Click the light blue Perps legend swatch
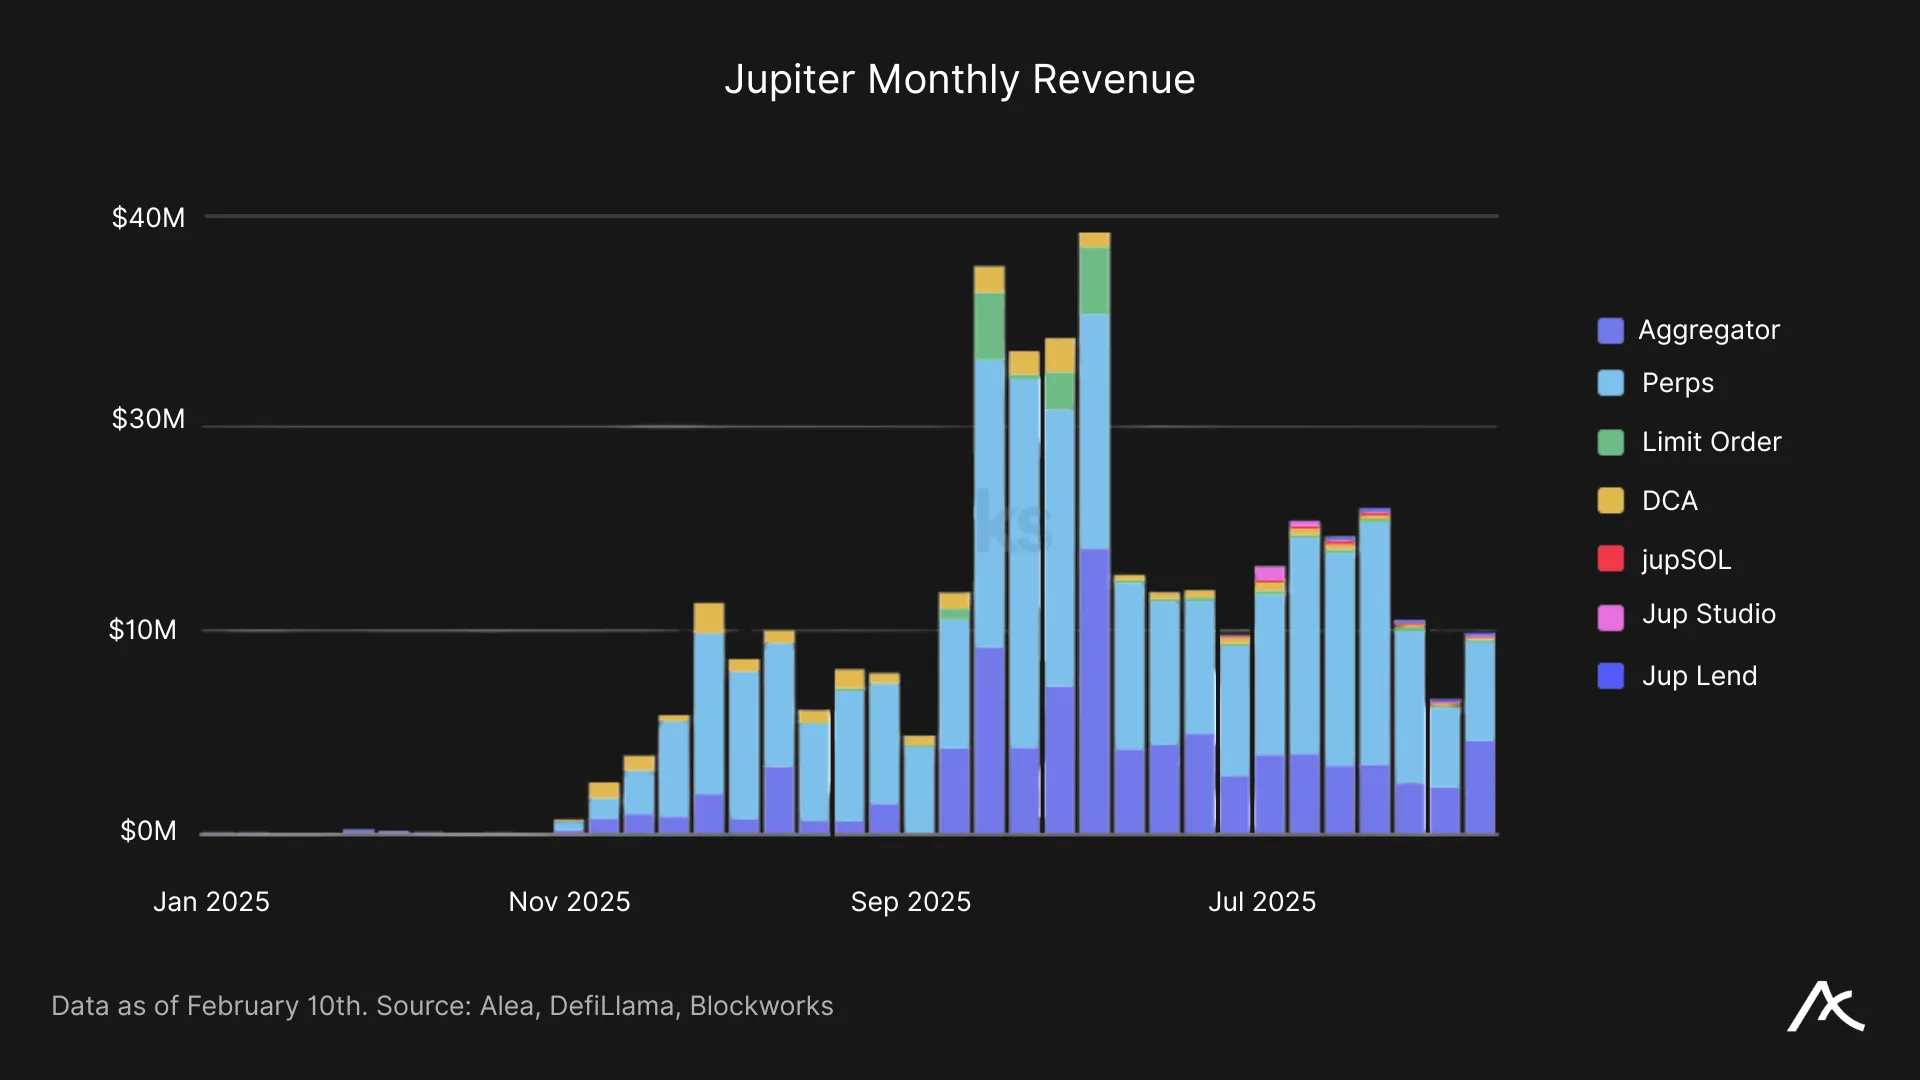 tap(1611, 383)
